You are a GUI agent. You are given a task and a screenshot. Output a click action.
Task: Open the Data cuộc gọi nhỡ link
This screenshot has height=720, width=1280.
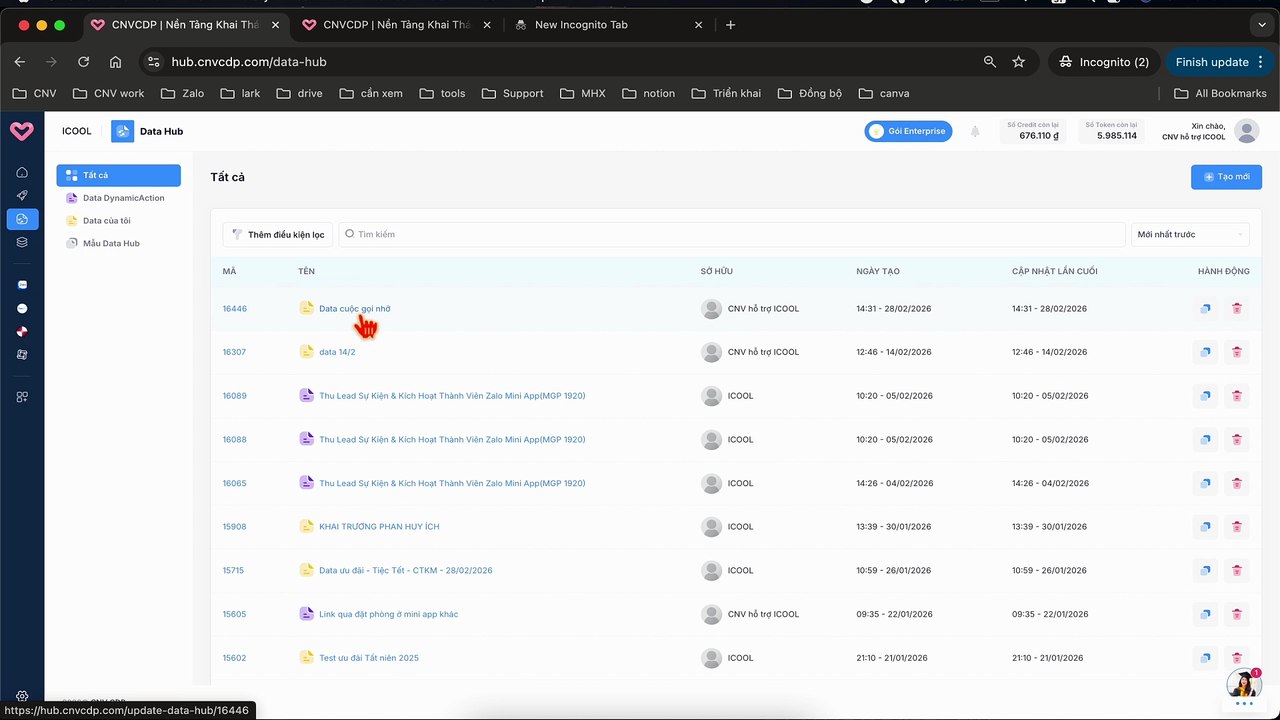tap(354, 308)
